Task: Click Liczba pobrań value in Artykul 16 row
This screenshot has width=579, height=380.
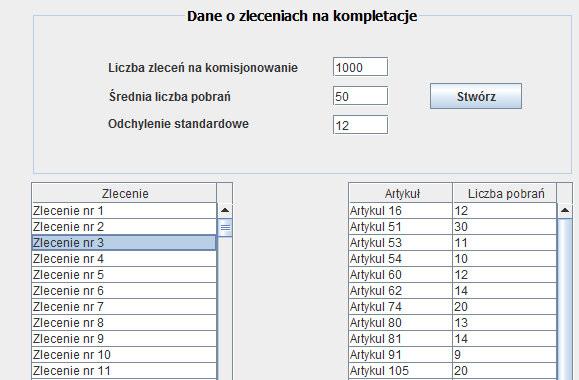Action: coord(504,210)
